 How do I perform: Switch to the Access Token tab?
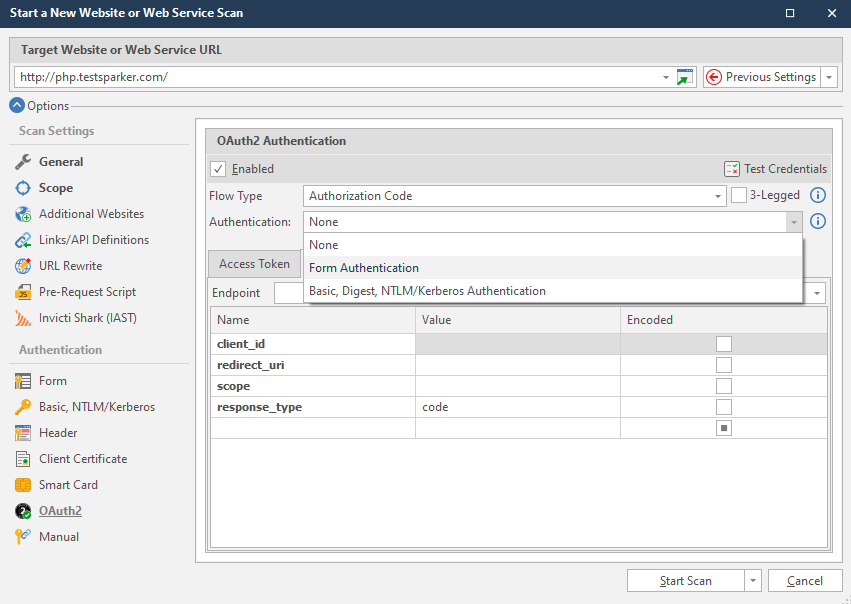pos(254,264)
